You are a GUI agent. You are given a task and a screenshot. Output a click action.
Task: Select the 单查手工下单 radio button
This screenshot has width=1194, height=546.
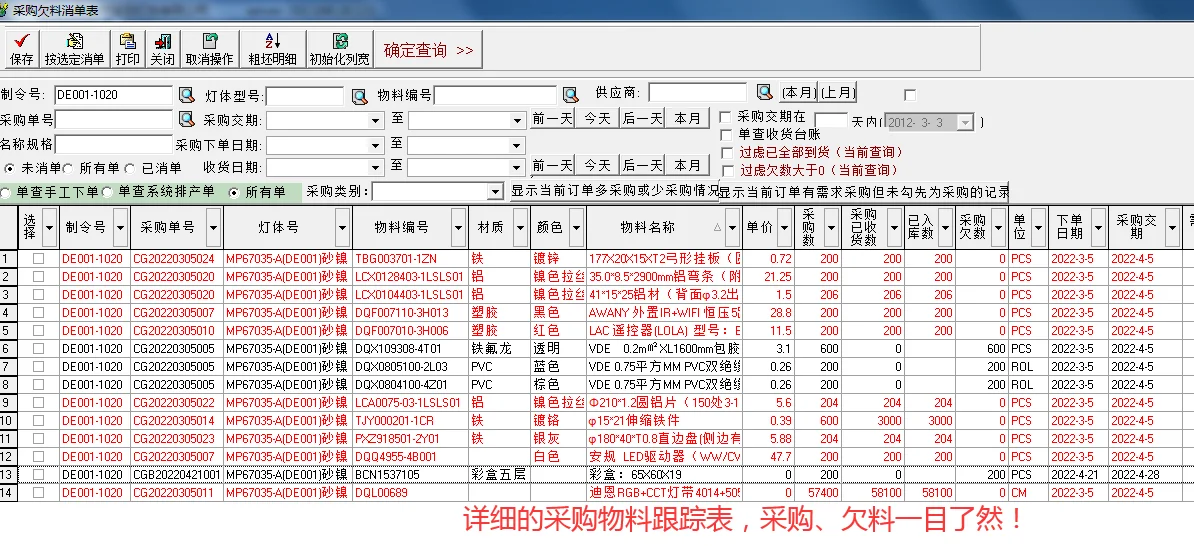point(6,193)
